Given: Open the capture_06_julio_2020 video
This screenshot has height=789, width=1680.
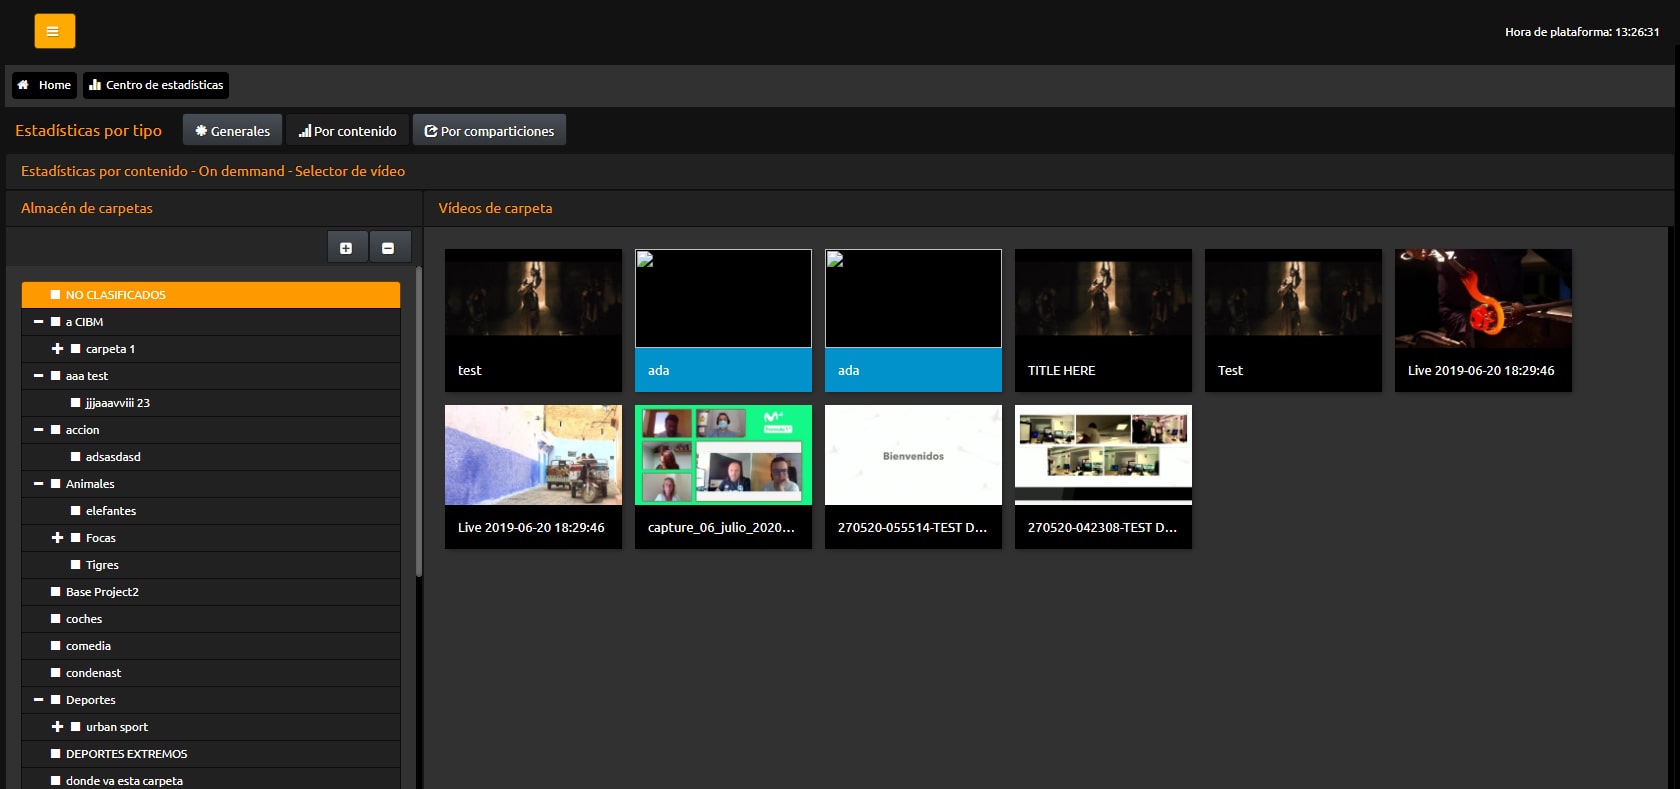Looking at the screenshot, I should point(723,477).
